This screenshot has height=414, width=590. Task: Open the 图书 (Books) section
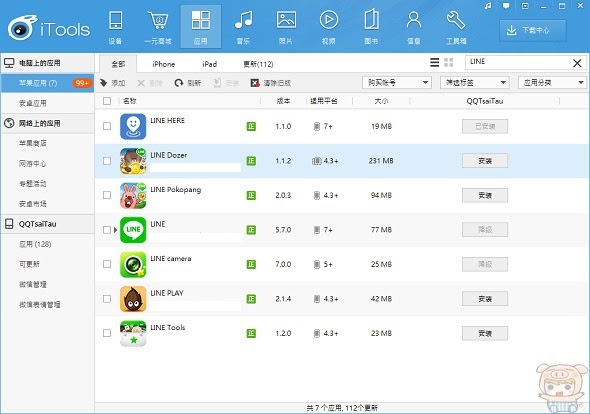click(x=371, y=27)
